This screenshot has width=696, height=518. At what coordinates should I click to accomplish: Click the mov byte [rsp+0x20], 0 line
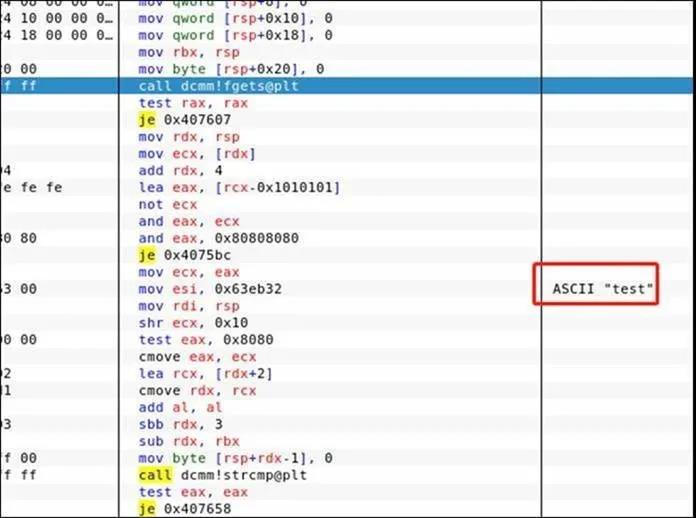click(x=218, y=69)
